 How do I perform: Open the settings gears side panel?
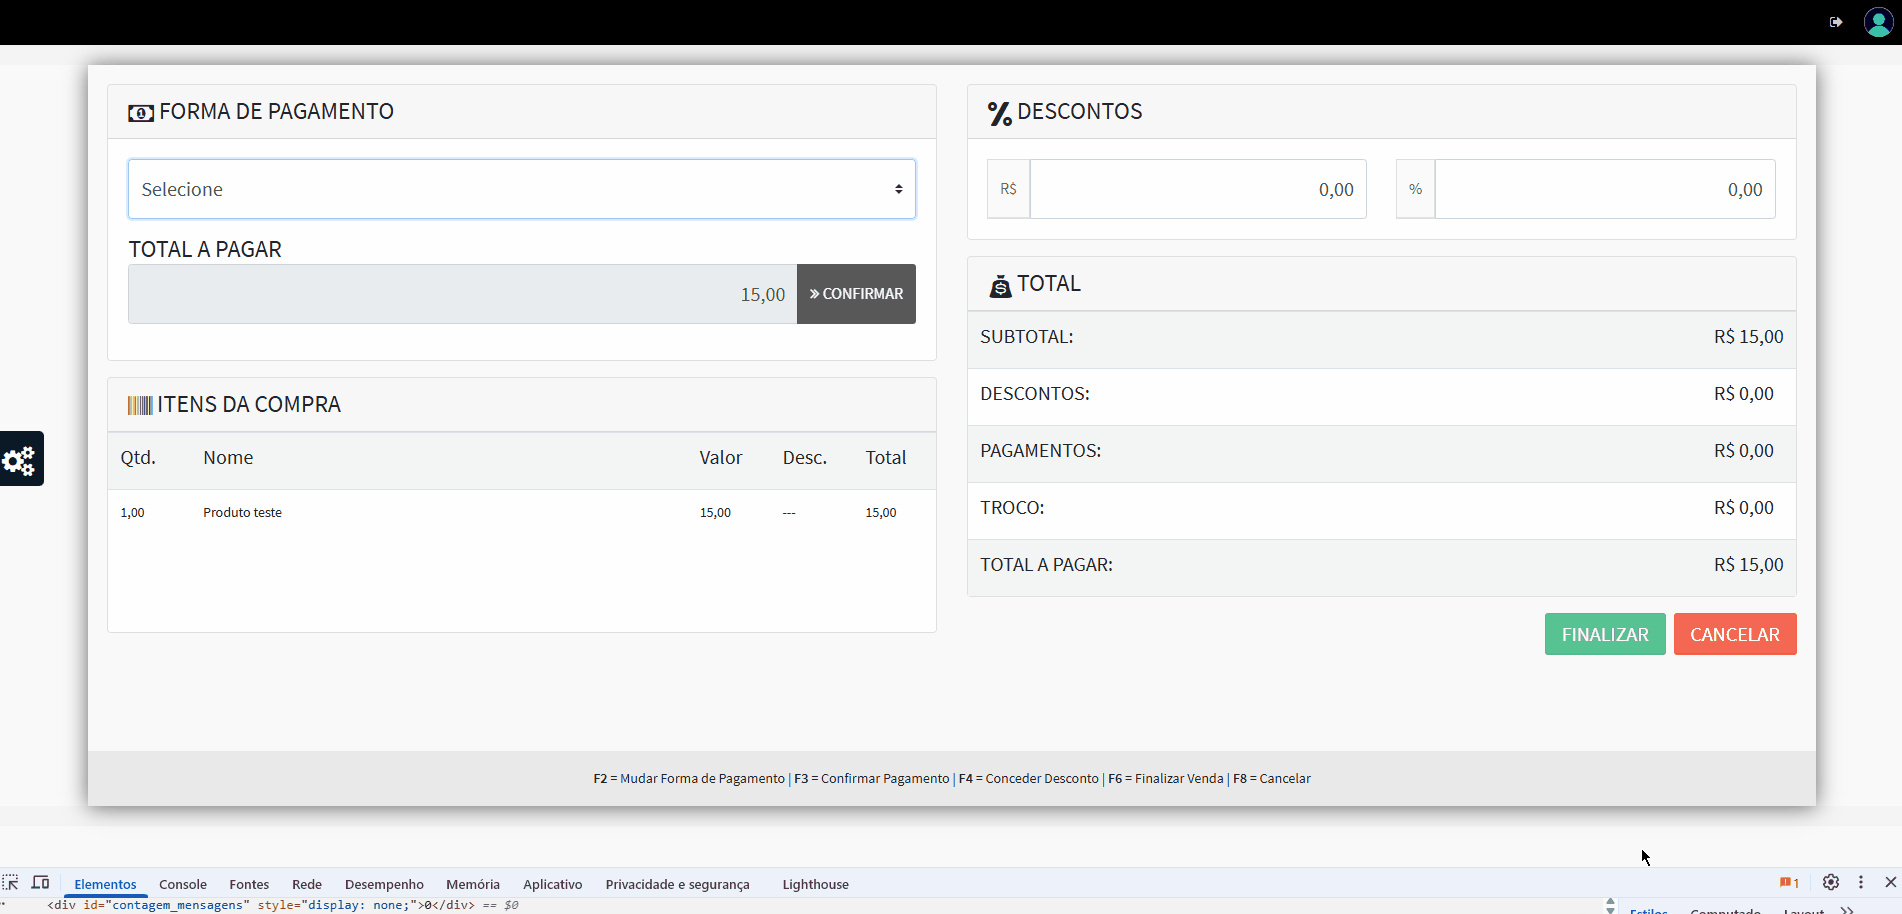tap(20, 459)
